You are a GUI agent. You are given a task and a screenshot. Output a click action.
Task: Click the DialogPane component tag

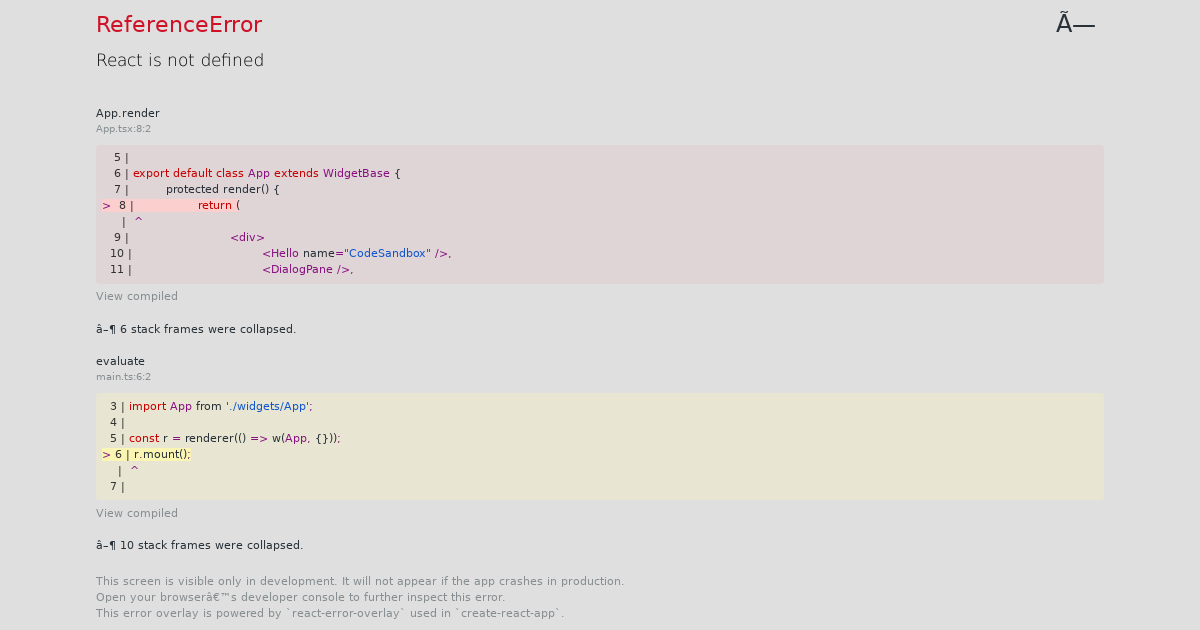click(297, 269)
